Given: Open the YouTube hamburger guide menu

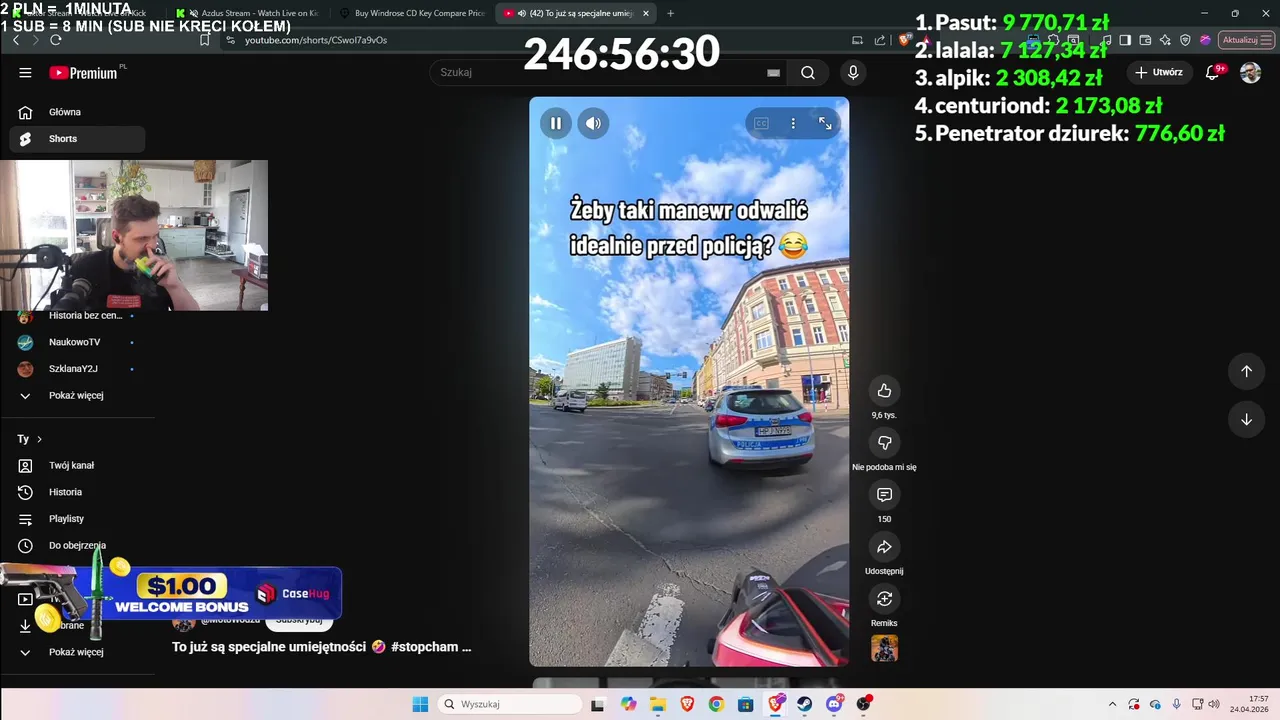Looking at the screenshot, I should [x=25, y=72].
